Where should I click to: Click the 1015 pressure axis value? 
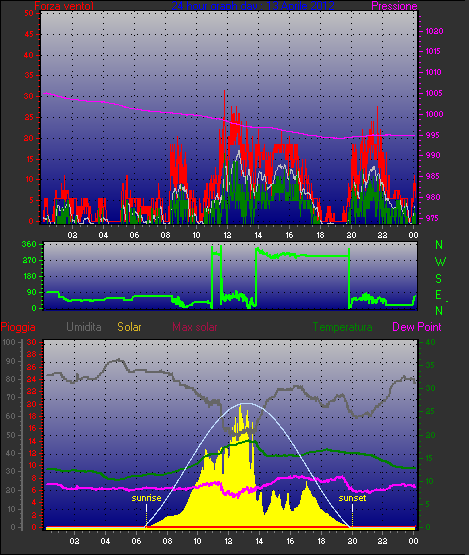[x=433, y=51]
